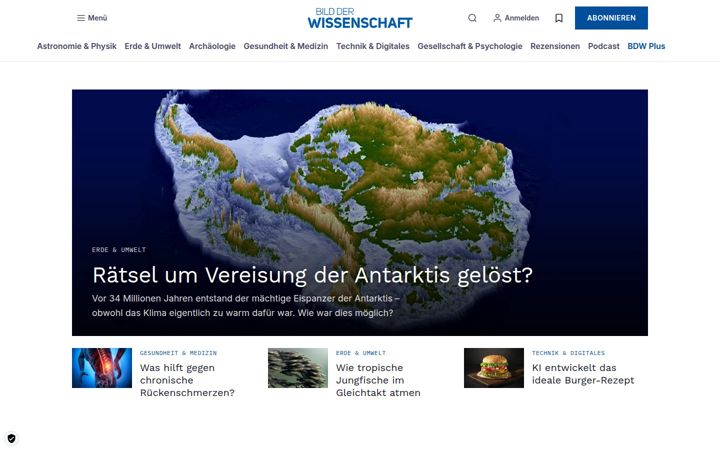Click TECHNIK & DIGITALES category label
The width and height of the screenshot is (720, 450).
click(x=568, y=353)
